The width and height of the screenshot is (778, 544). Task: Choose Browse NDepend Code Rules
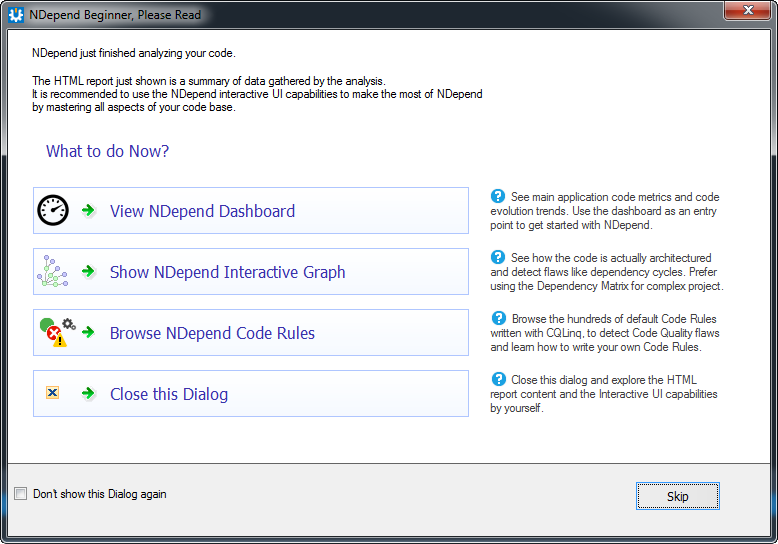tap(251, 333)
